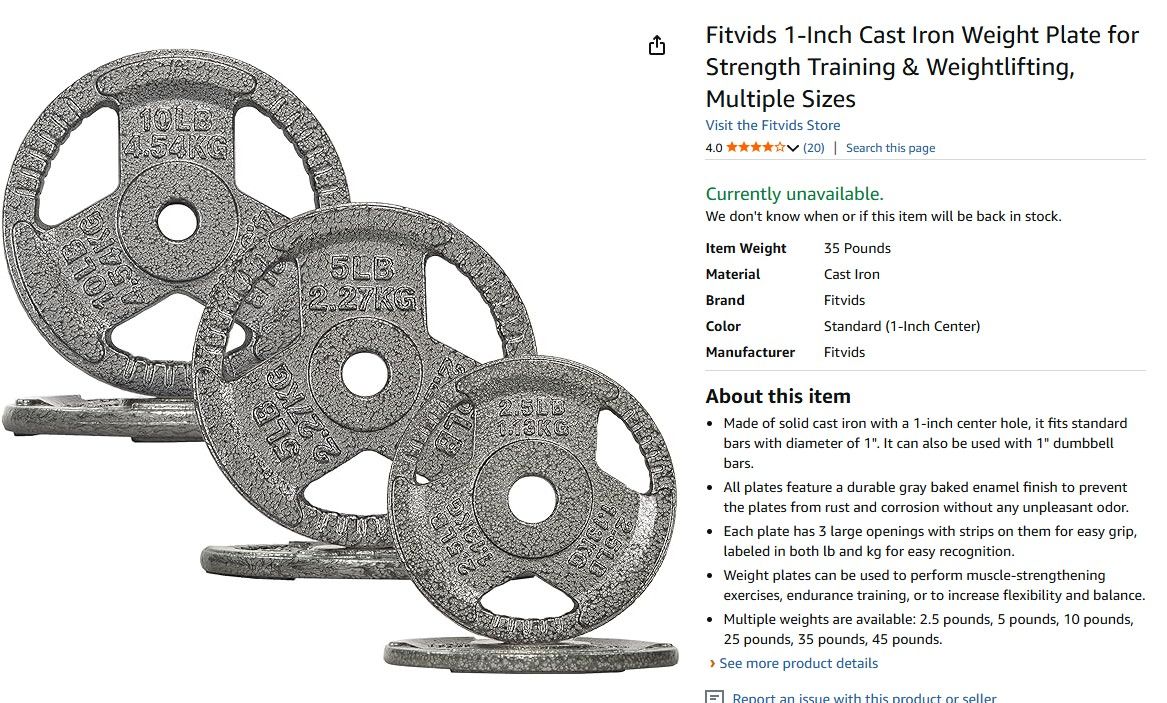Click the Item Weight label
1167x703 pixels.
pos(746,248)
